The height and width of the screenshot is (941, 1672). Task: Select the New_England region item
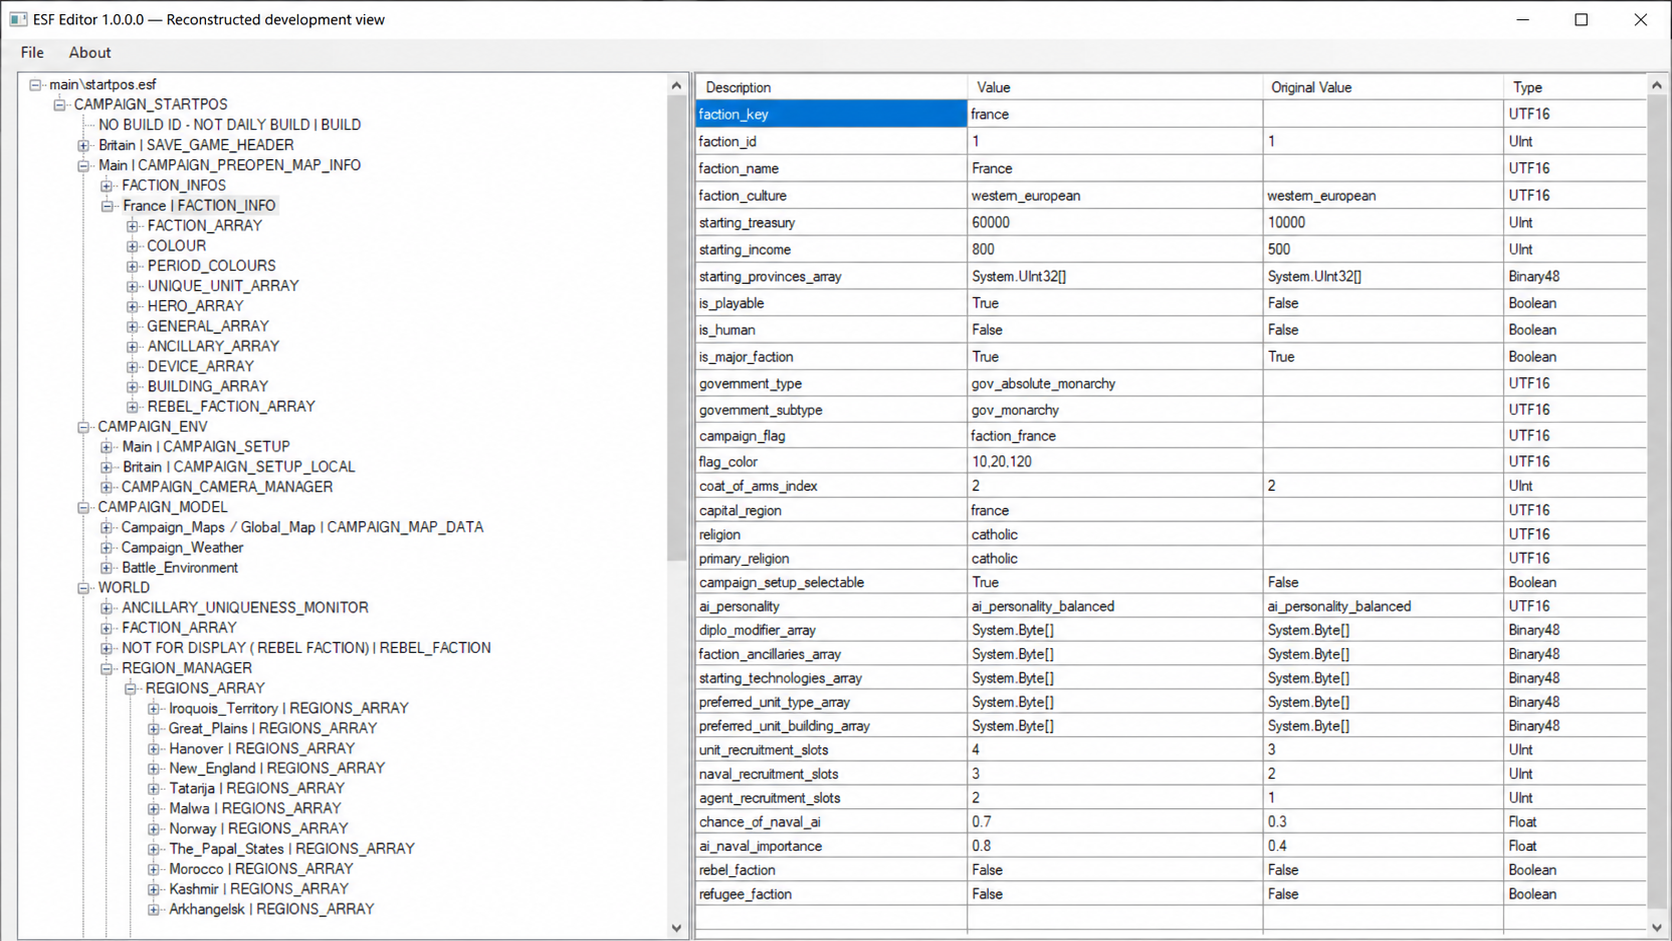[277, 769]
